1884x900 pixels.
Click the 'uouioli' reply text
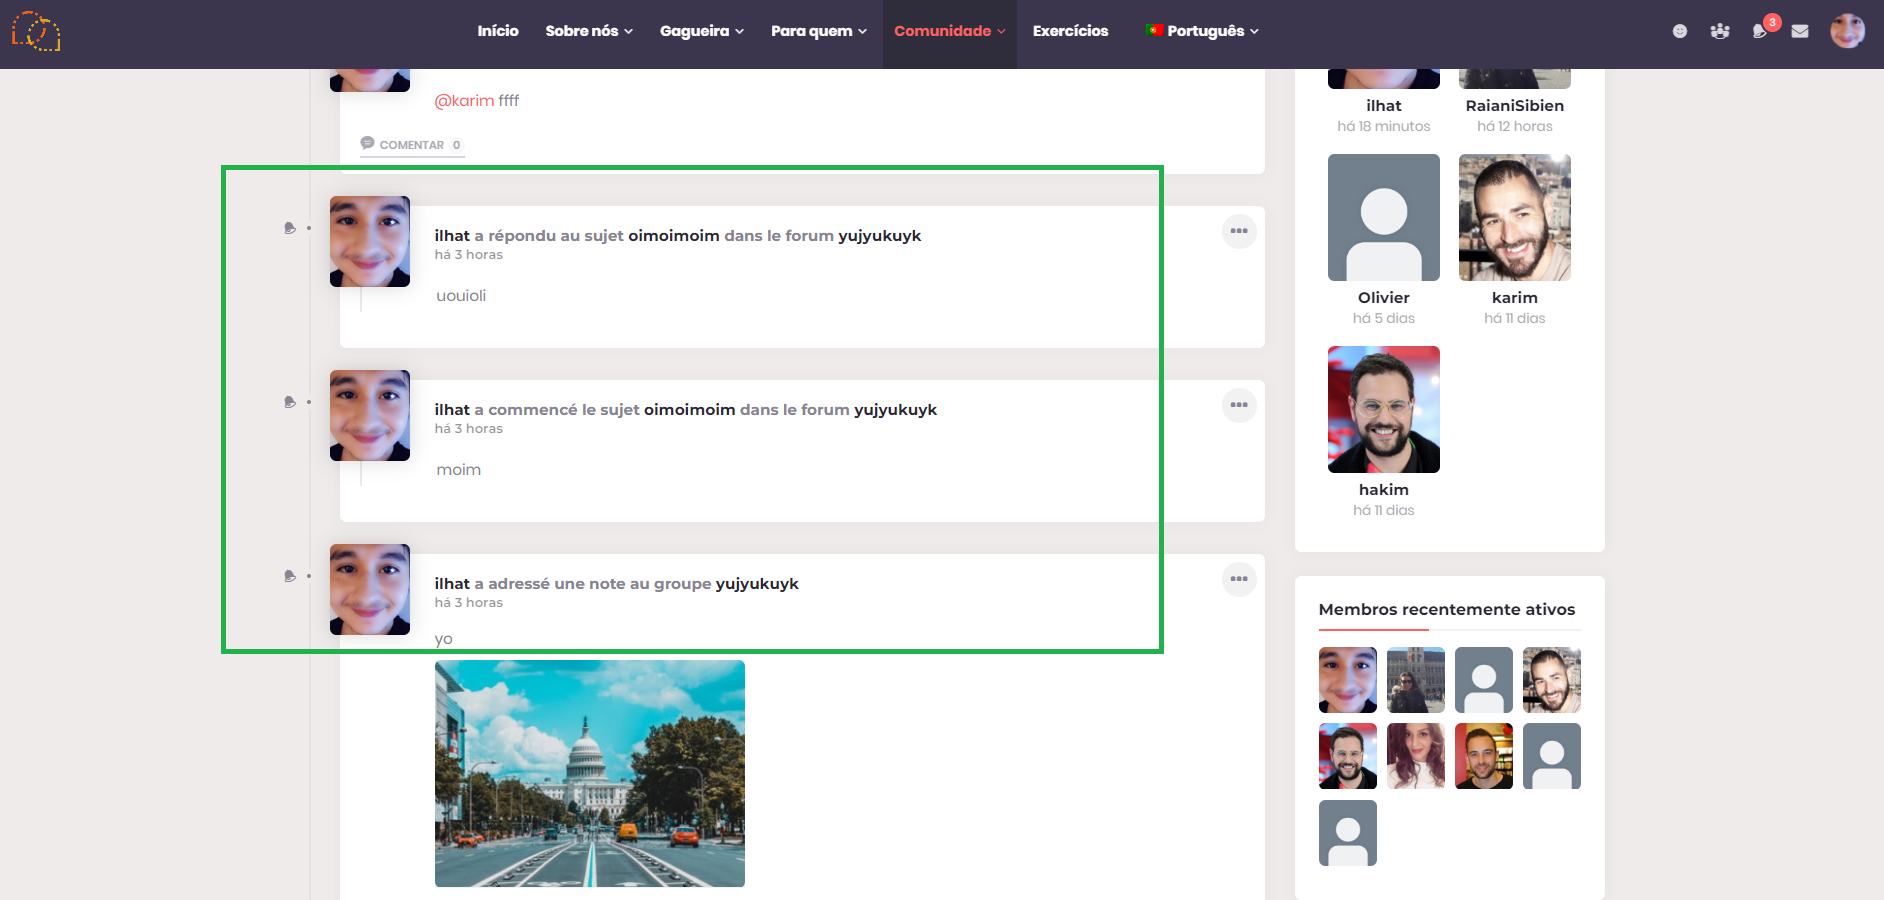click(461, 296)
